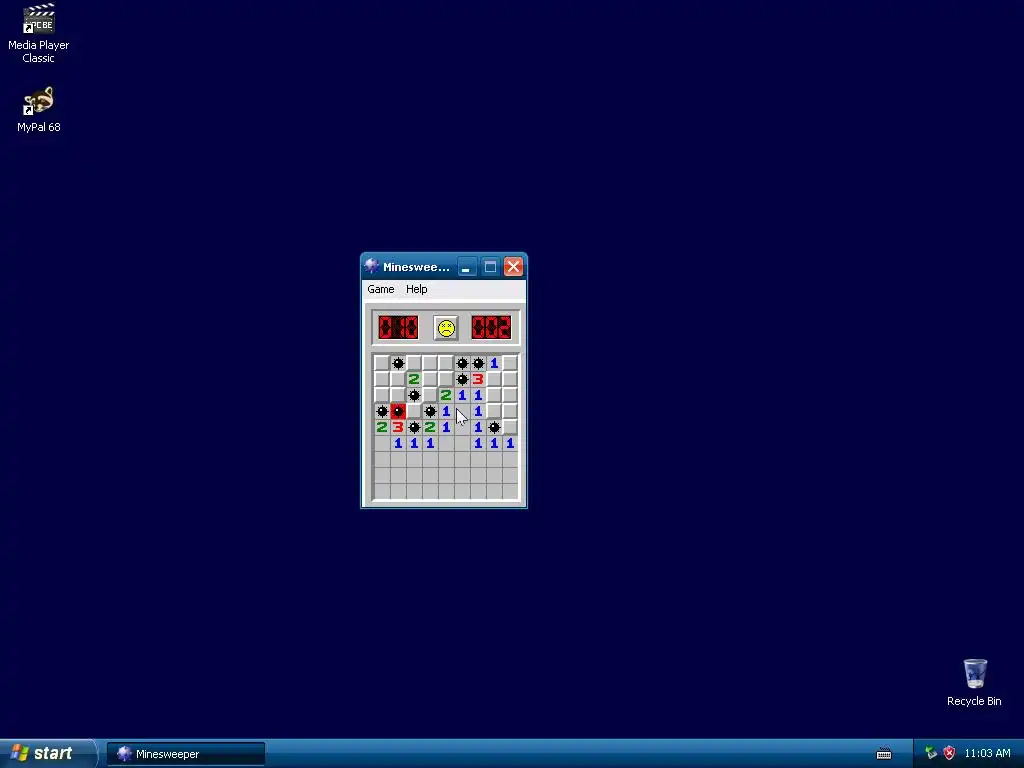Open the Windows start menu
The image size is (1024, 768).
coord(48,754)
